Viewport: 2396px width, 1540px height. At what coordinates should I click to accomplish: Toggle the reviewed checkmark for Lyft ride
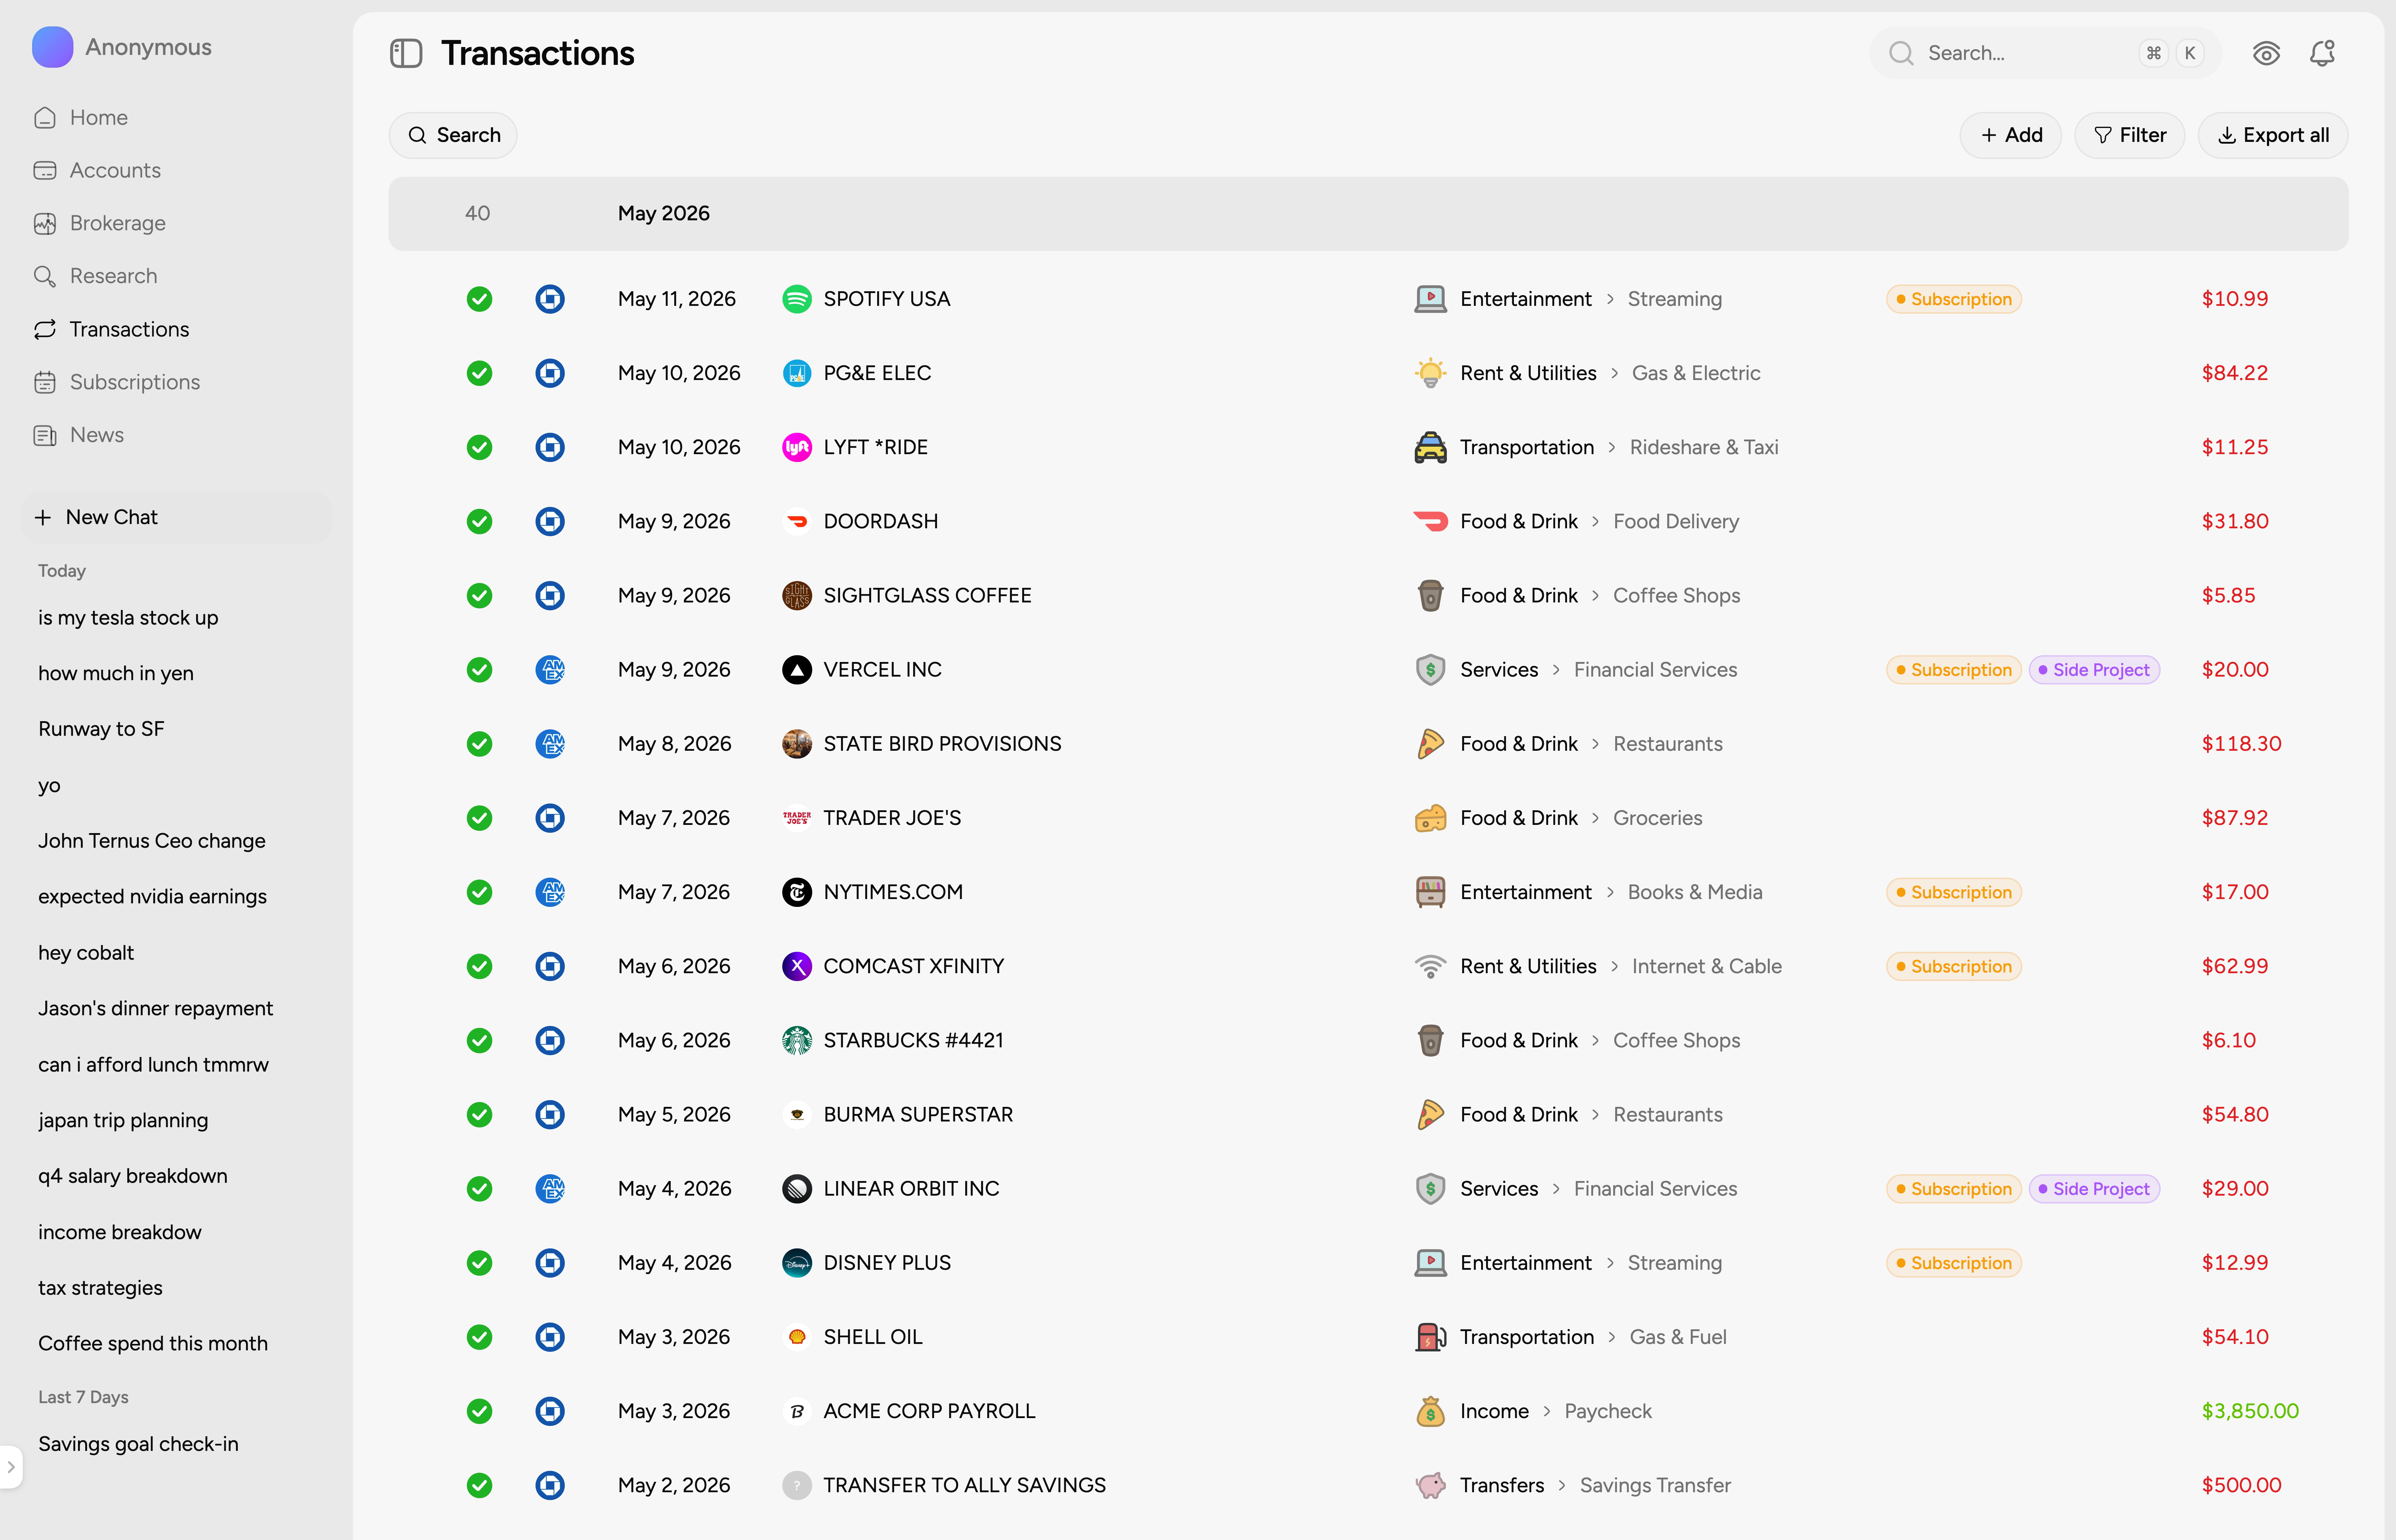479,447
